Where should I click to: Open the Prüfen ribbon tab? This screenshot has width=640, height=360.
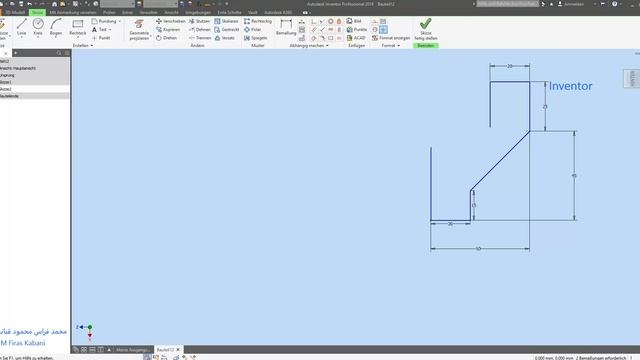point(109,12)
